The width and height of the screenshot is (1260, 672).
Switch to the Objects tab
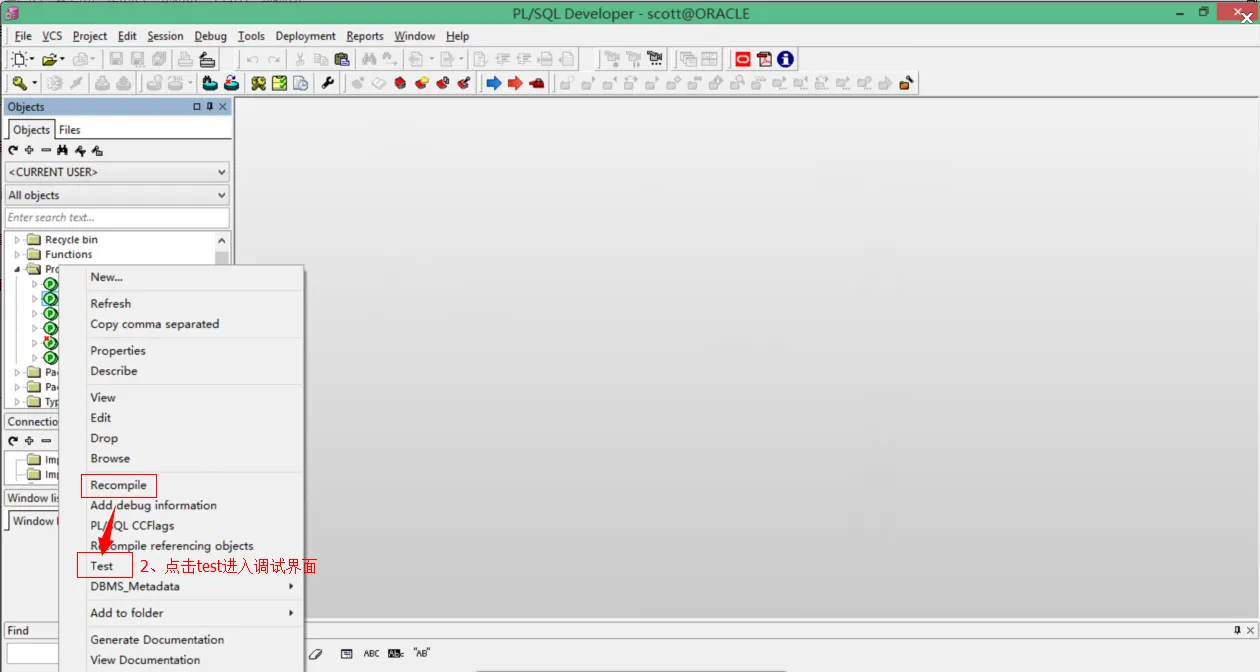[31, 130]
